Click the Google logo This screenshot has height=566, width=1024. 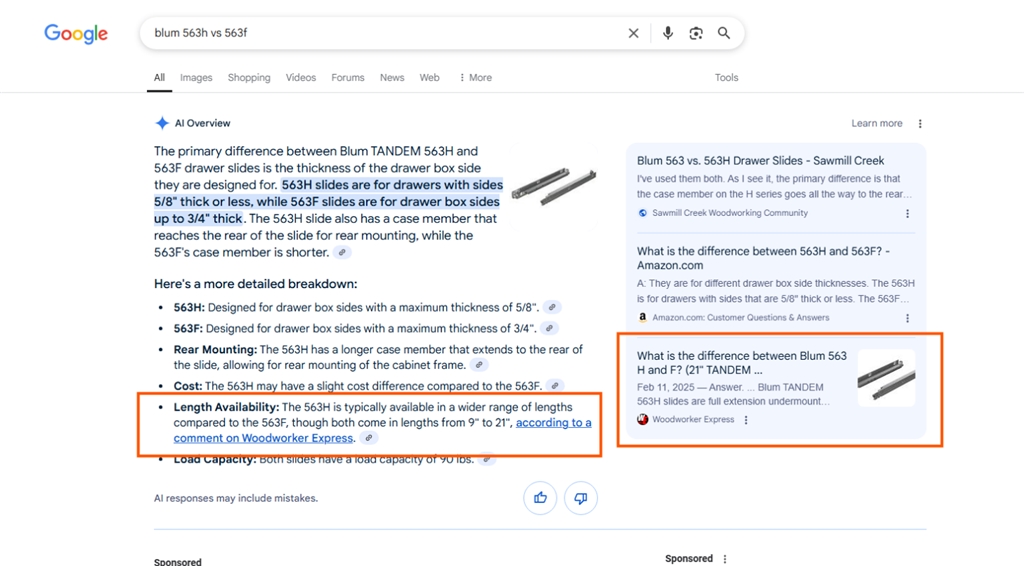point(76,33)
